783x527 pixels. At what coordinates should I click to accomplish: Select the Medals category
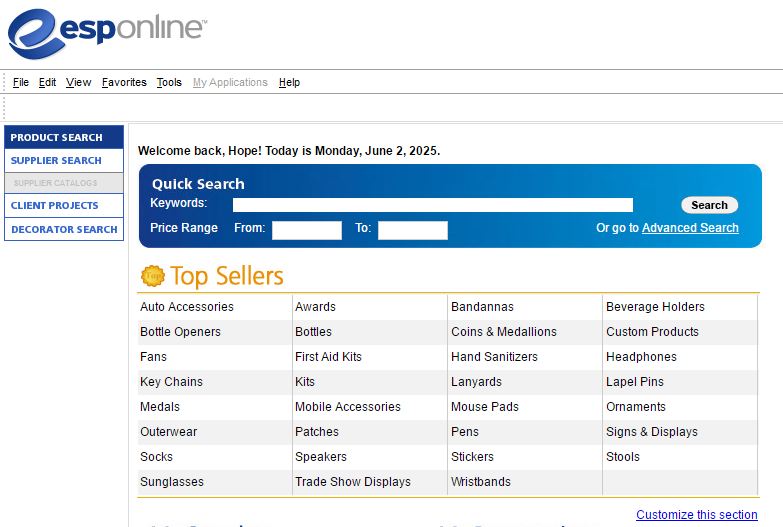(160, 407)
